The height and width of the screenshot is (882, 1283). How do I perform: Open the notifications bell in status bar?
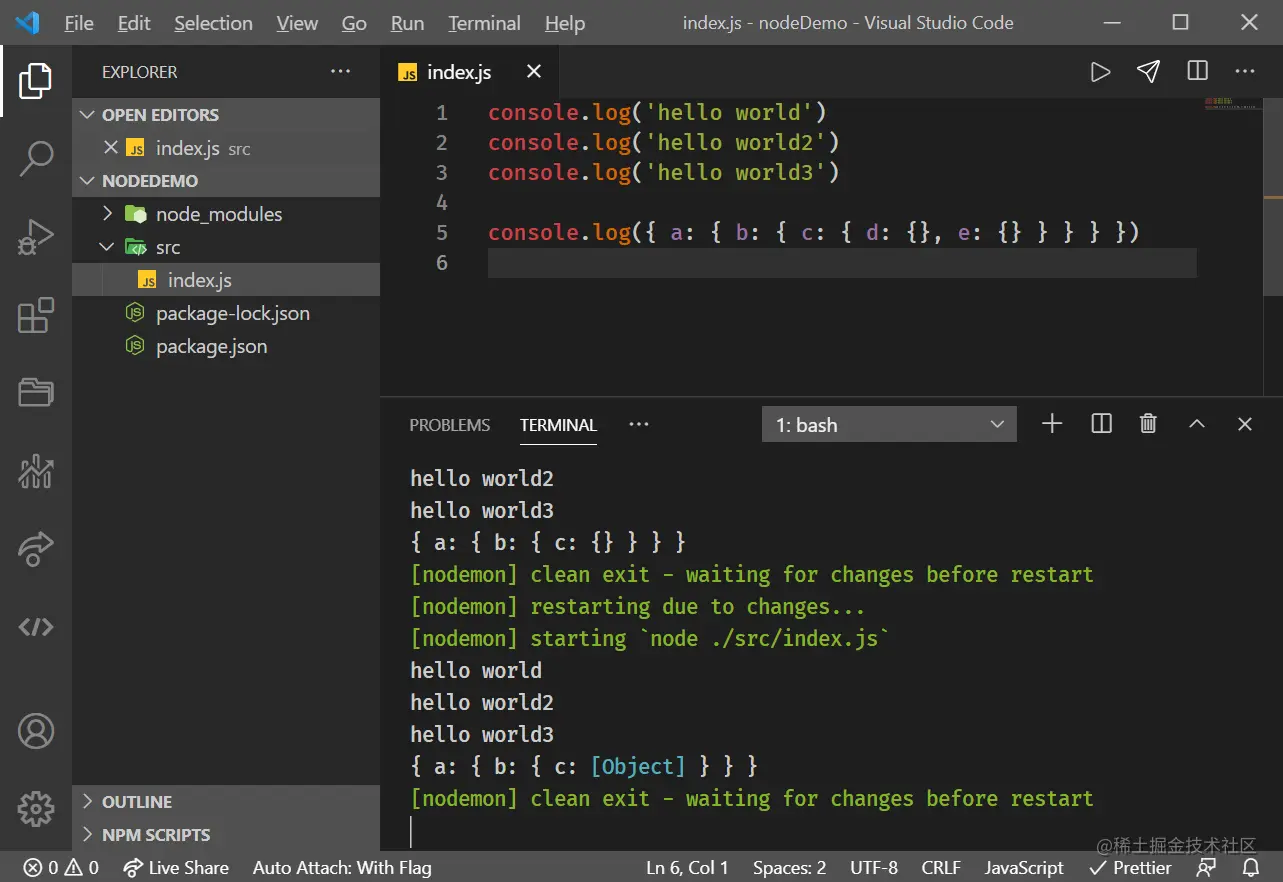1251,867
